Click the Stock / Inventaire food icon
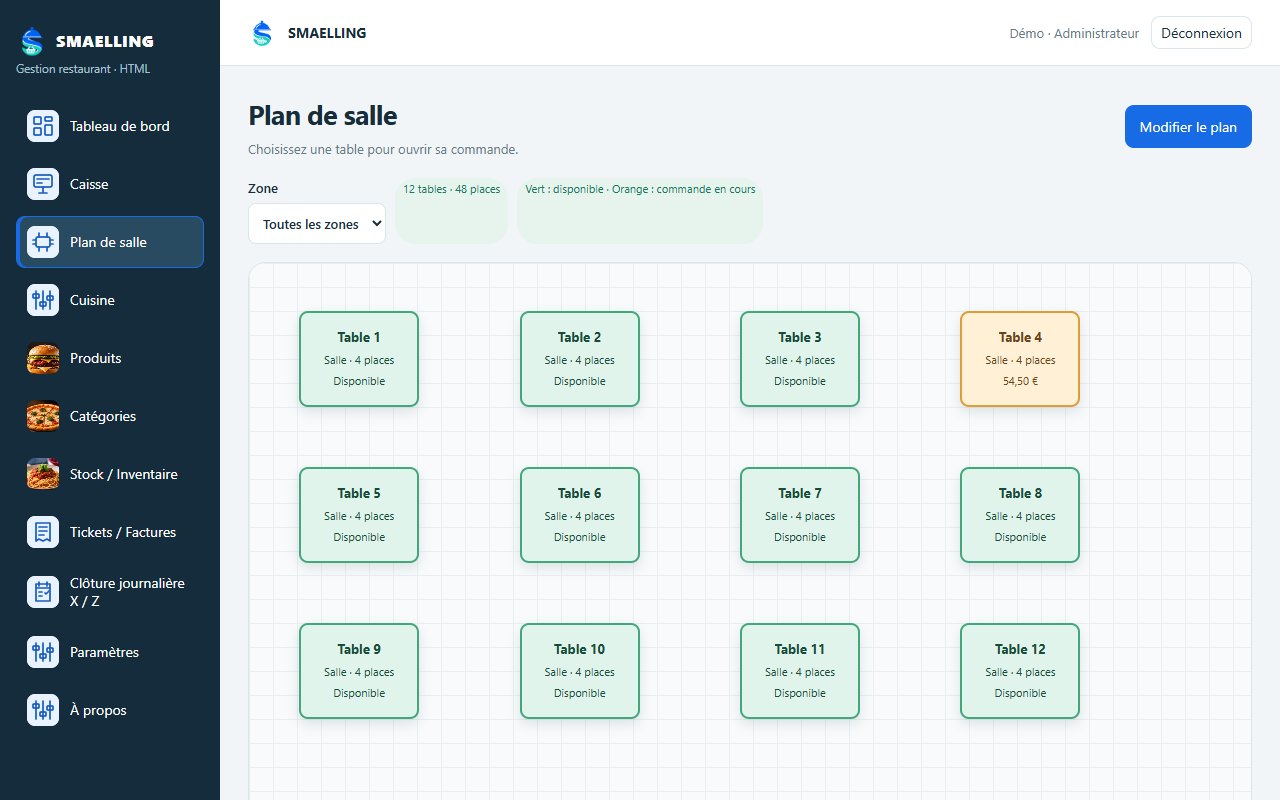 click(x=43, y=474)
